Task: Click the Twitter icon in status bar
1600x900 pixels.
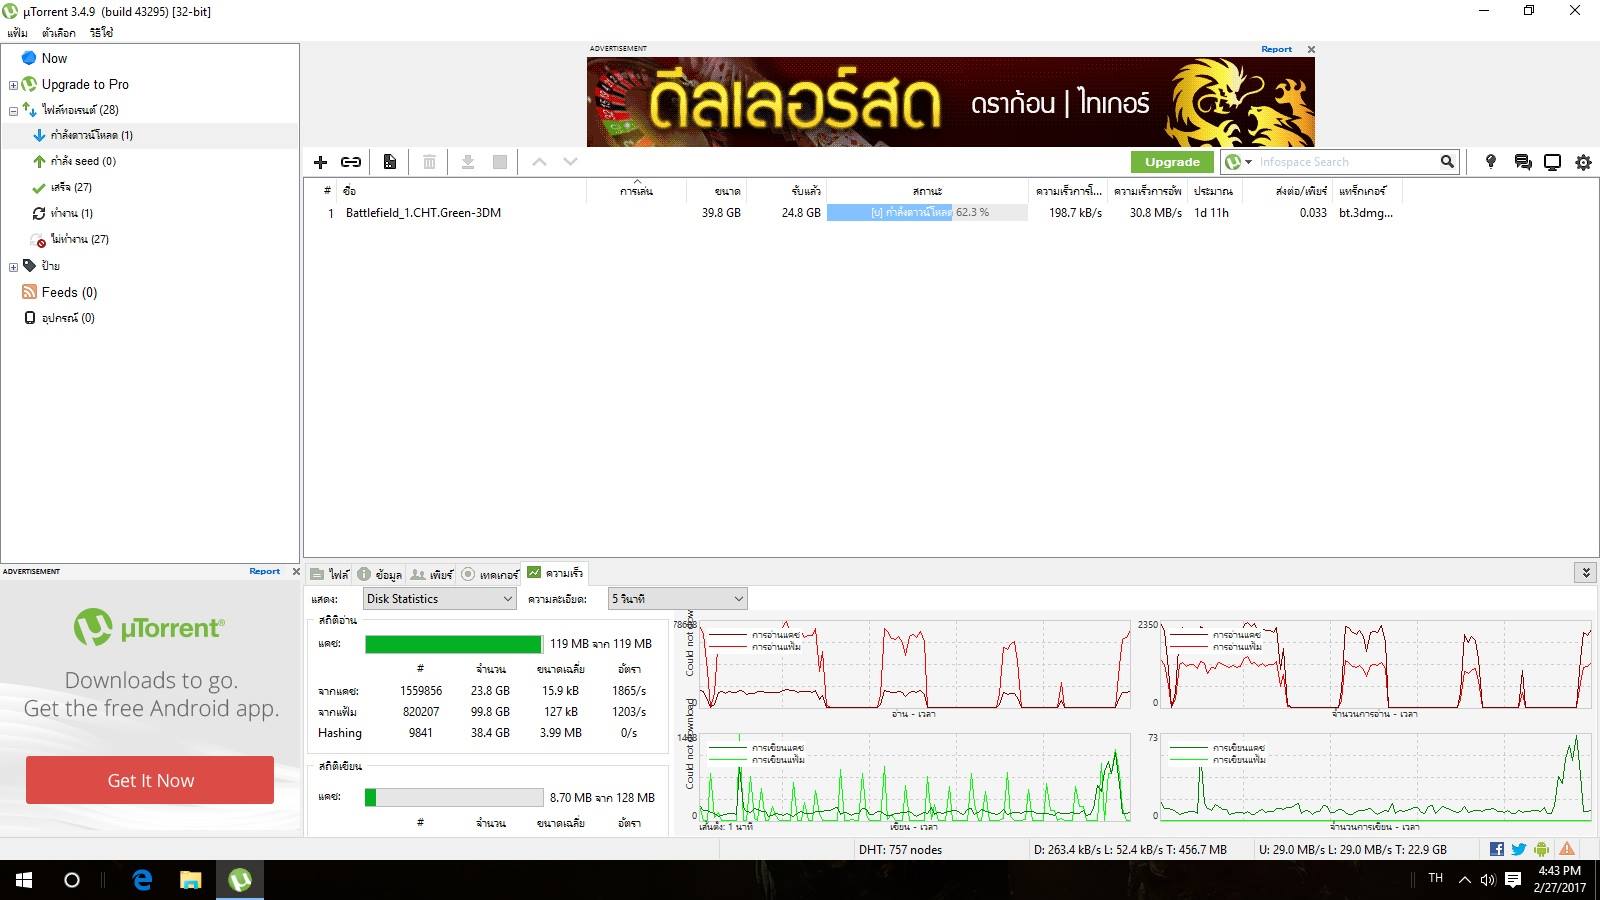Action: (x=1519, y=849)
